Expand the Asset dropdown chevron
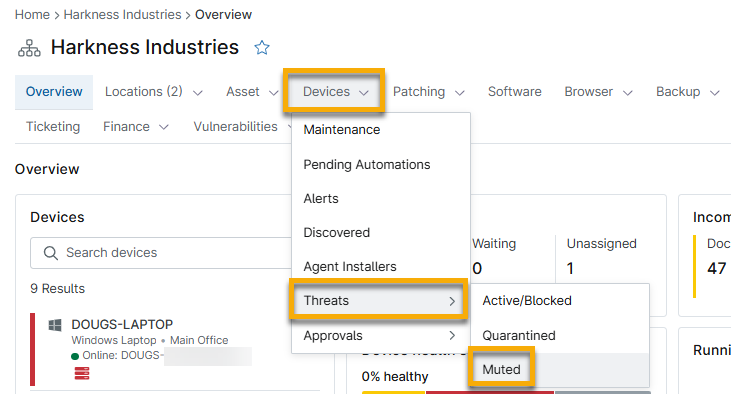 pos(273,93)
